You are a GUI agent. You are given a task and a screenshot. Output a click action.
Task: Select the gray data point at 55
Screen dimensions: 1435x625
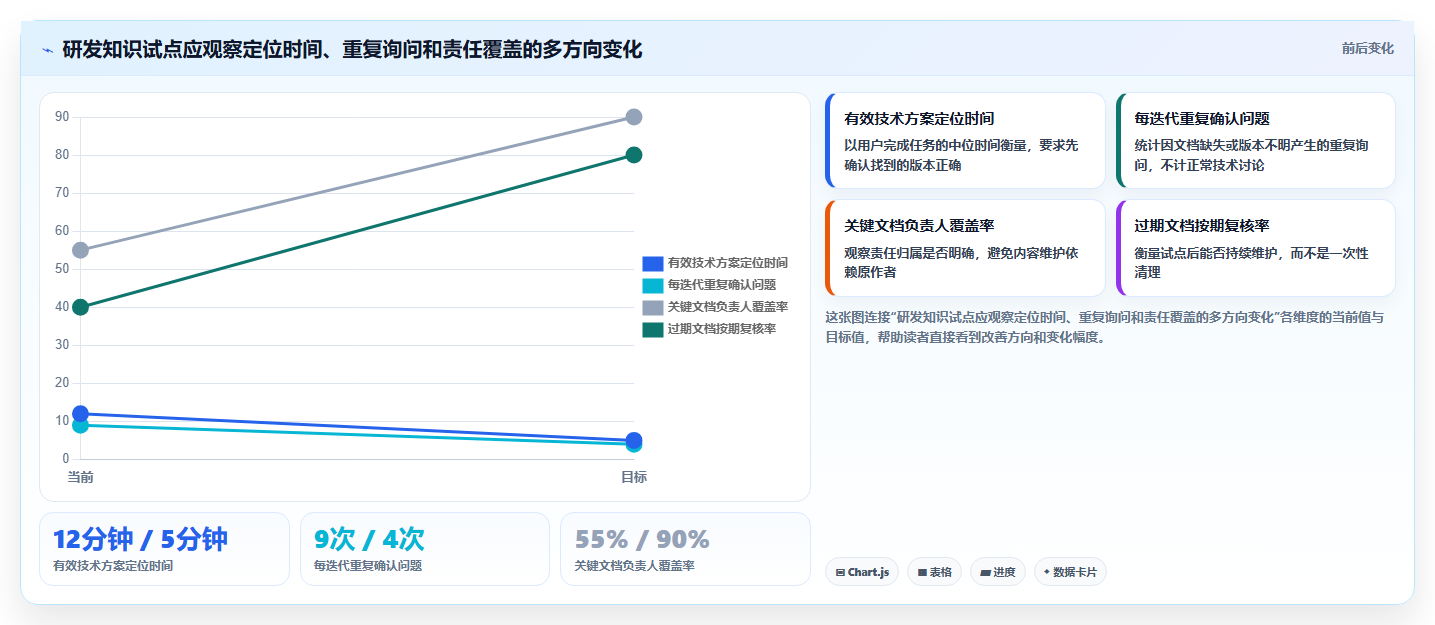(81, 250)
